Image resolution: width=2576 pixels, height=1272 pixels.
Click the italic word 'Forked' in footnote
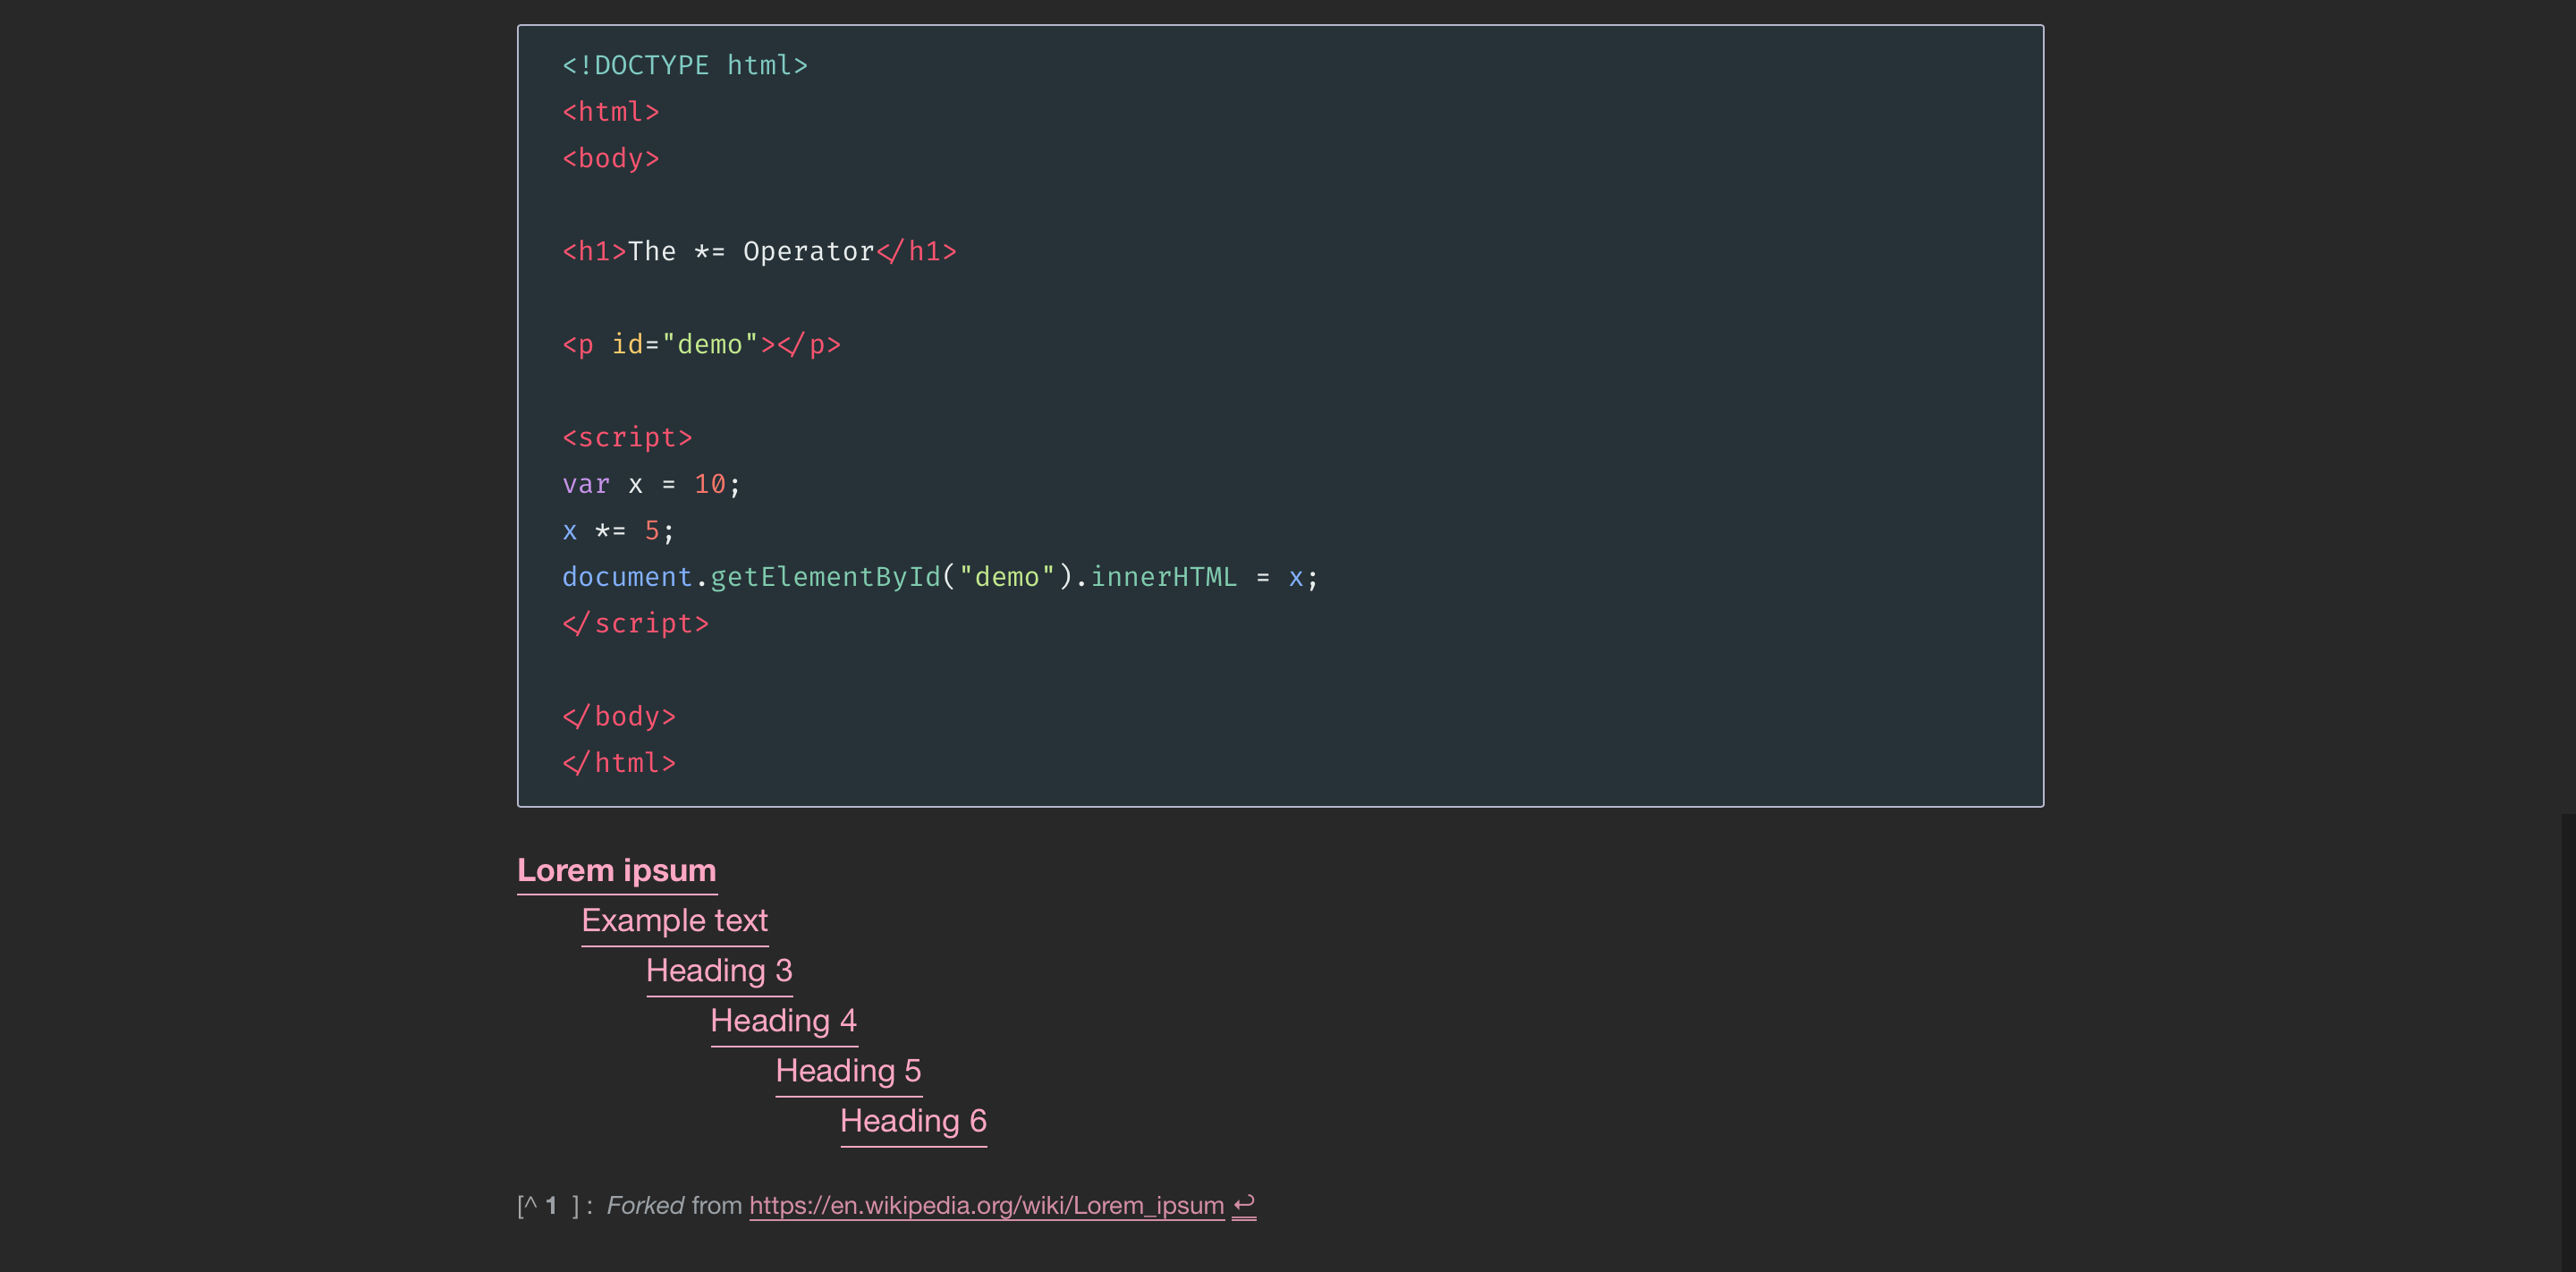tap(645, 1205)
